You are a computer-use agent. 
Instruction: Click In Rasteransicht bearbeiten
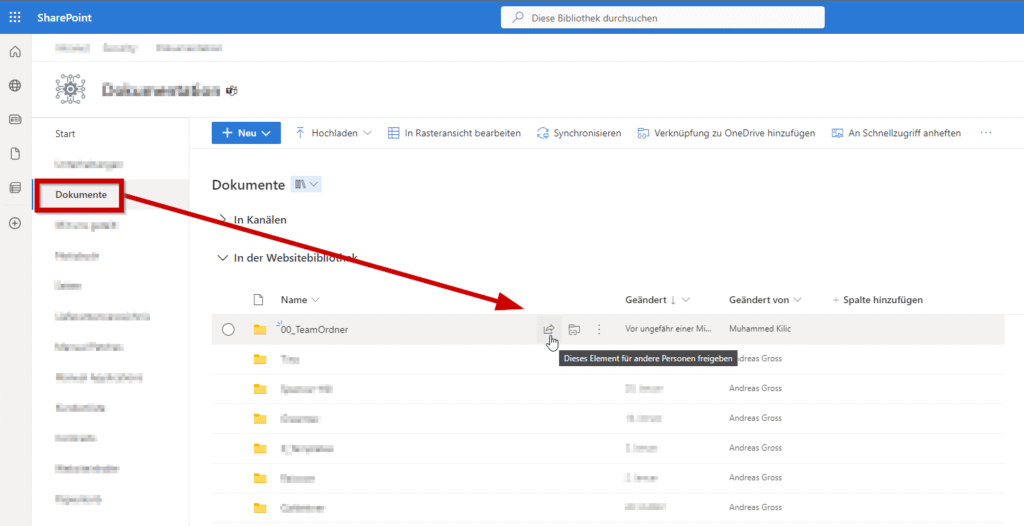455,133
